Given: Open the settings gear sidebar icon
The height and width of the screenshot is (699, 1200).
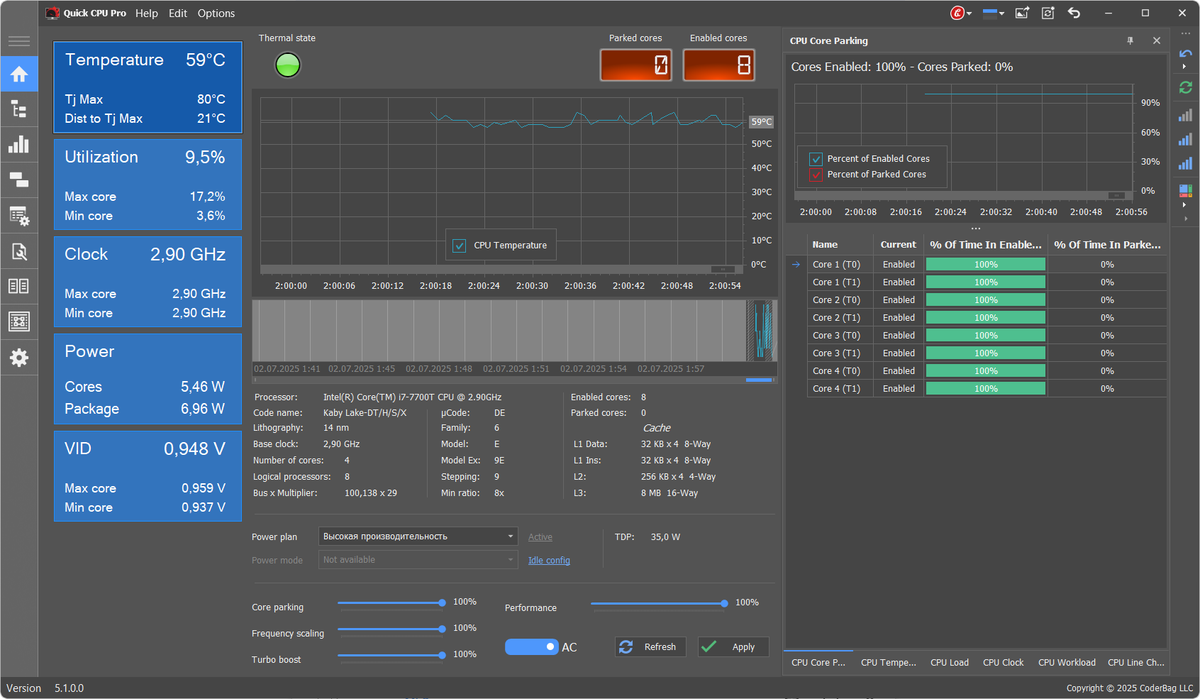Looking at the screenshot, I should pyautogui.click(x=18, y=357).
